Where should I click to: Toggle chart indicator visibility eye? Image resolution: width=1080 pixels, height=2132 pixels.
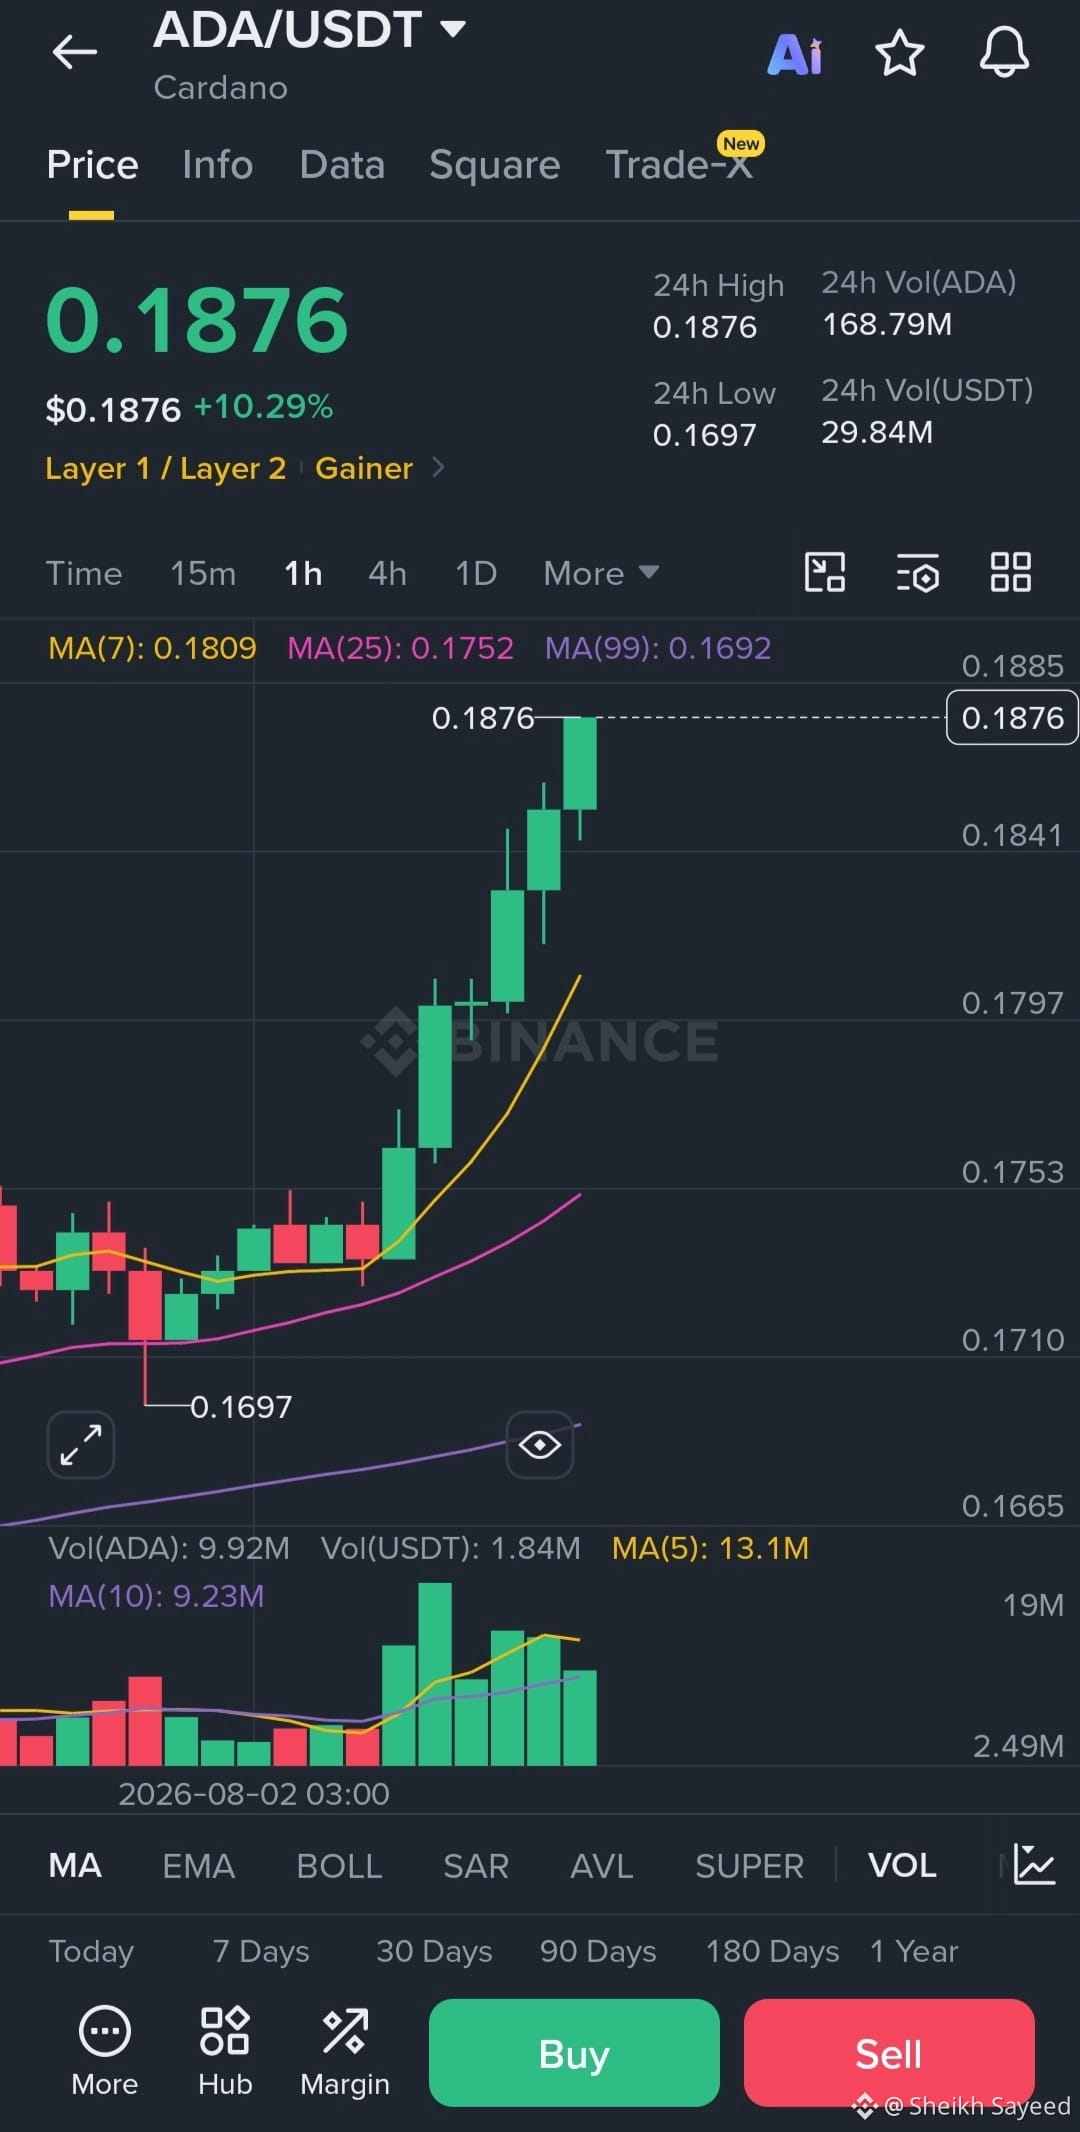(x=540, y=1444)
